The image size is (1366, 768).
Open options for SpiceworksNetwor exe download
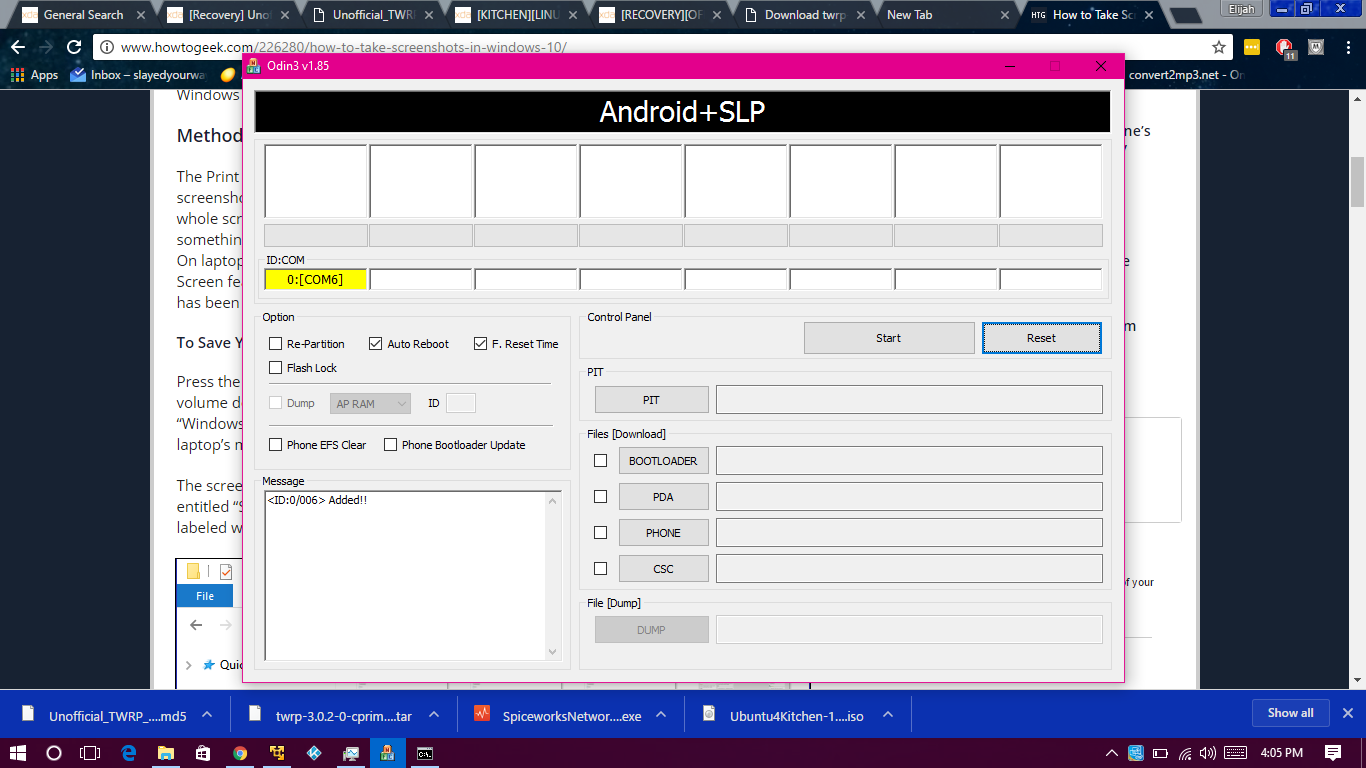[661, 715]
